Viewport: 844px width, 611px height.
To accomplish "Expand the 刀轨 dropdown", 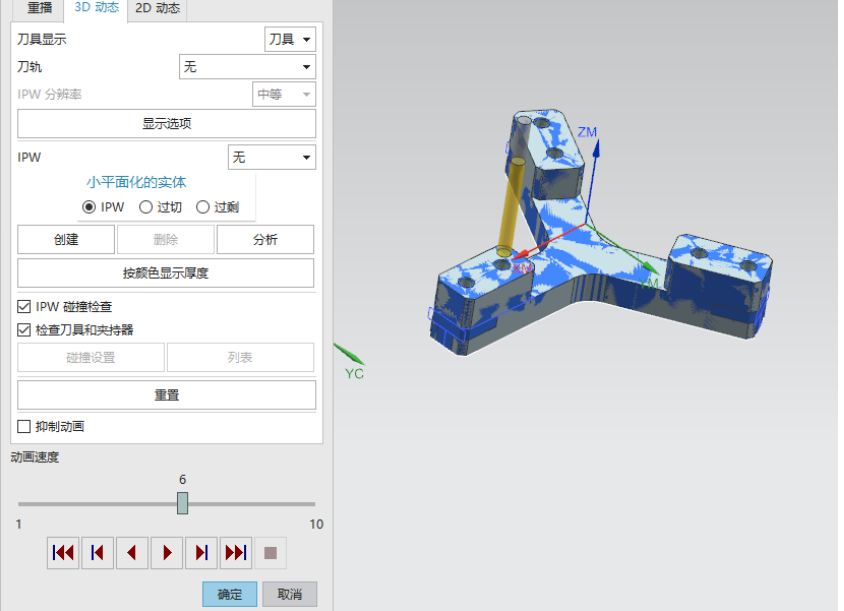I will click(247, 67).
